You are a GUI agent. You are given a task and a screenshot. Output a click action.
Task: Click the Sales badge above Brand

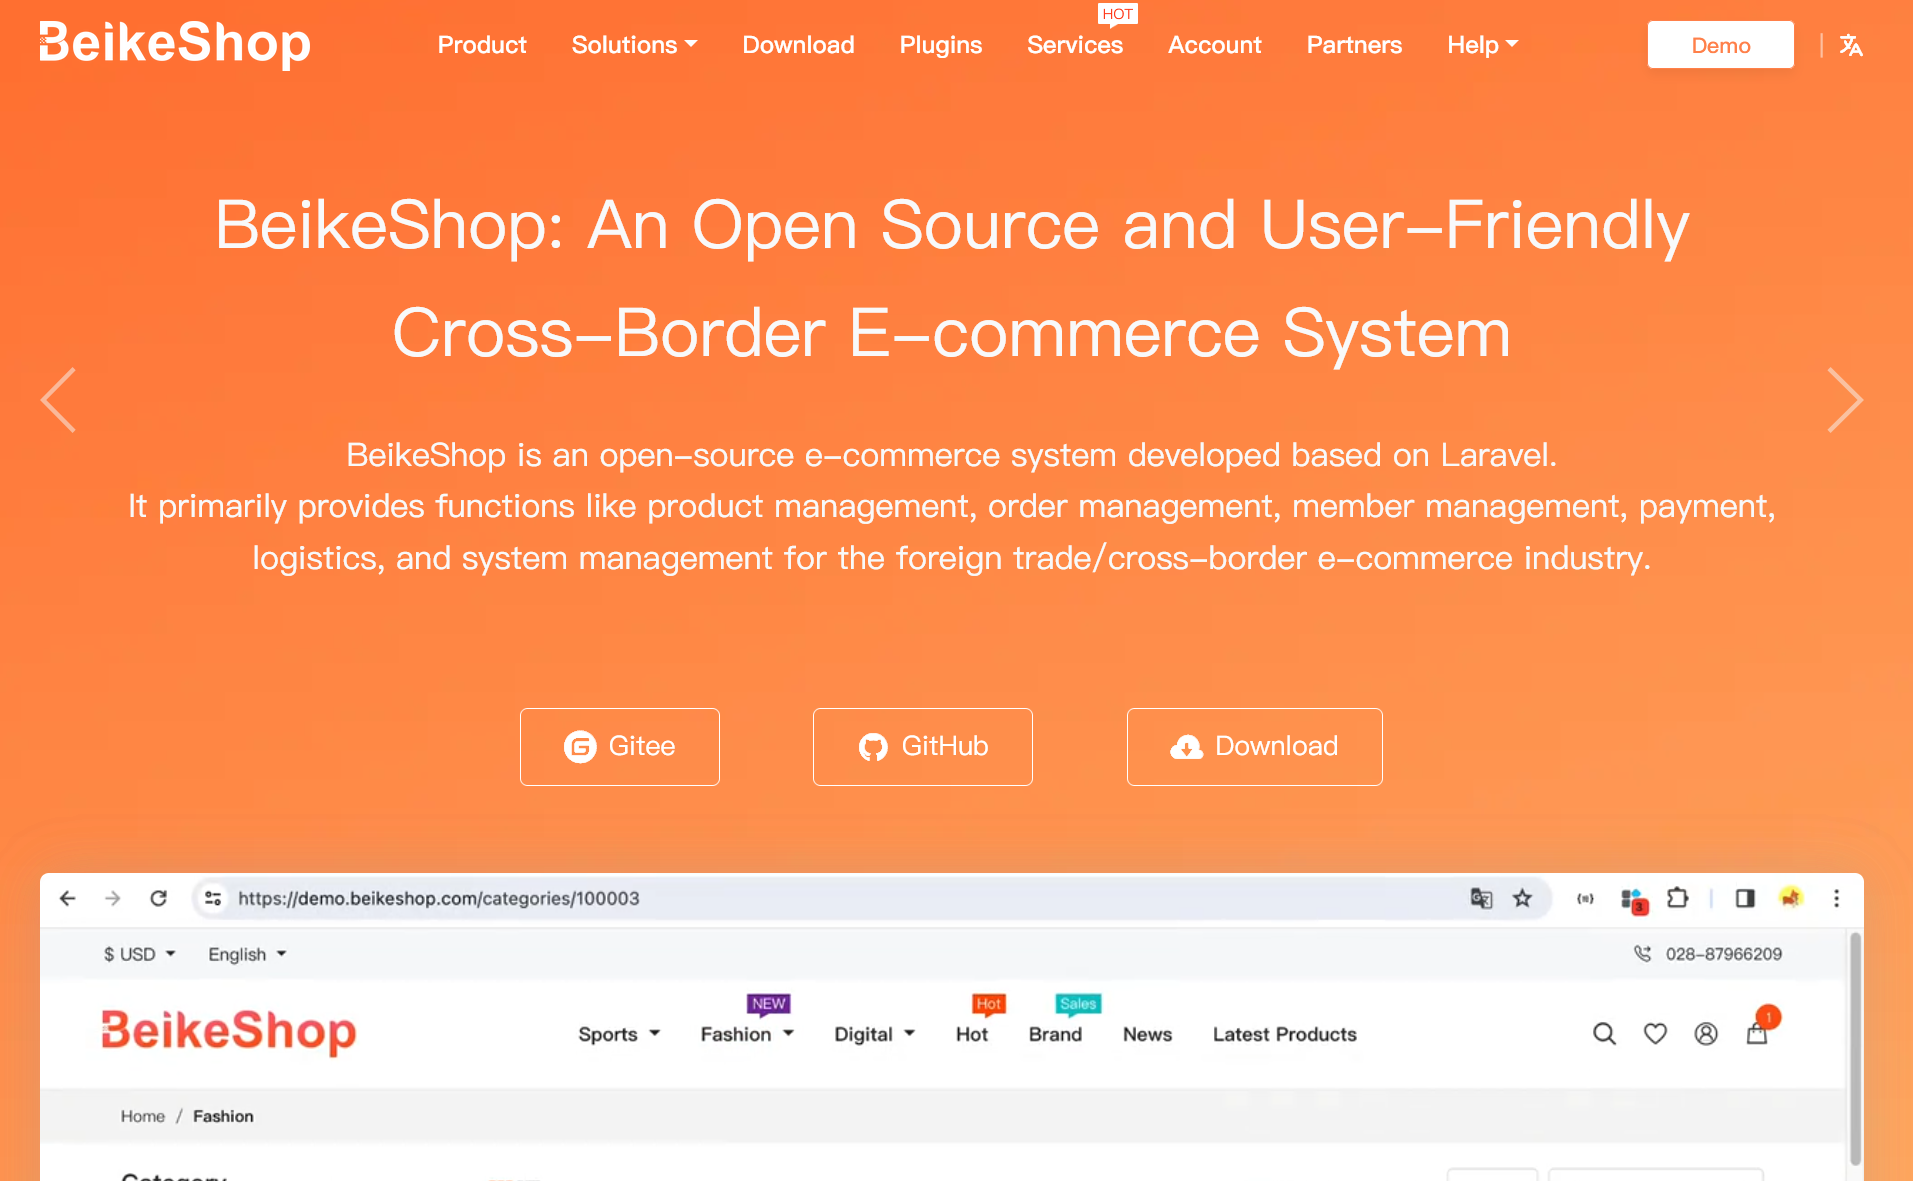[1078, 1003]
